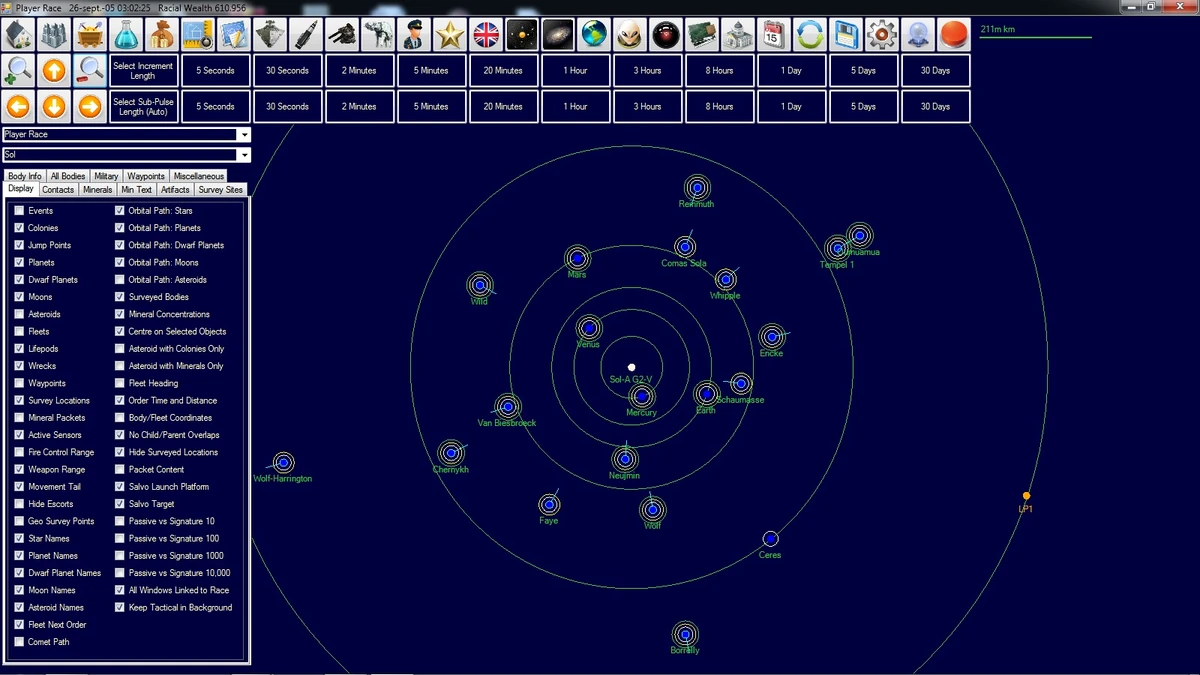This screenshot has height=675, width=1200.
Task: Disable the Colonies checkbox
Action: [17, 227]
